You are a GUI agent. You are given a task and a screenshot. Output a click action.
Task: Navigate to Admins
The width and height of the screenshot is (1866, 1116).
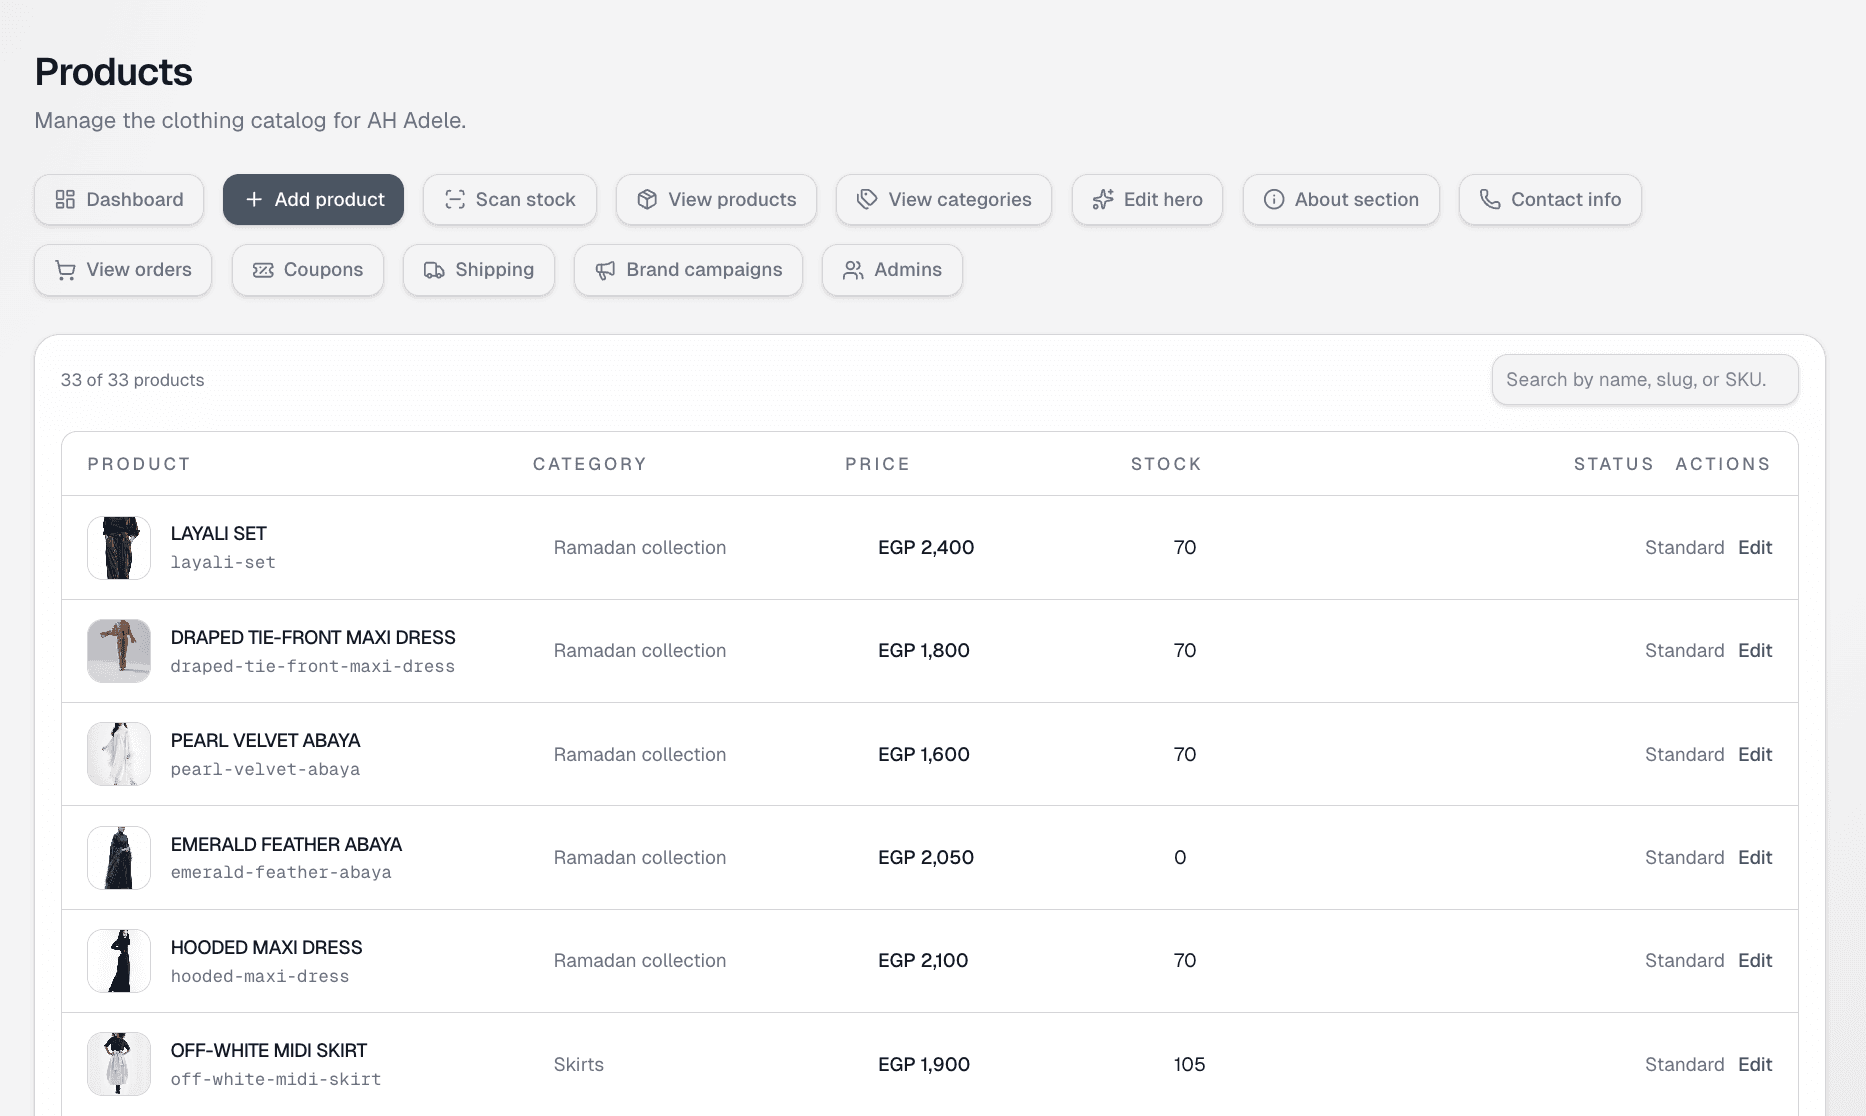pos(892,270)
